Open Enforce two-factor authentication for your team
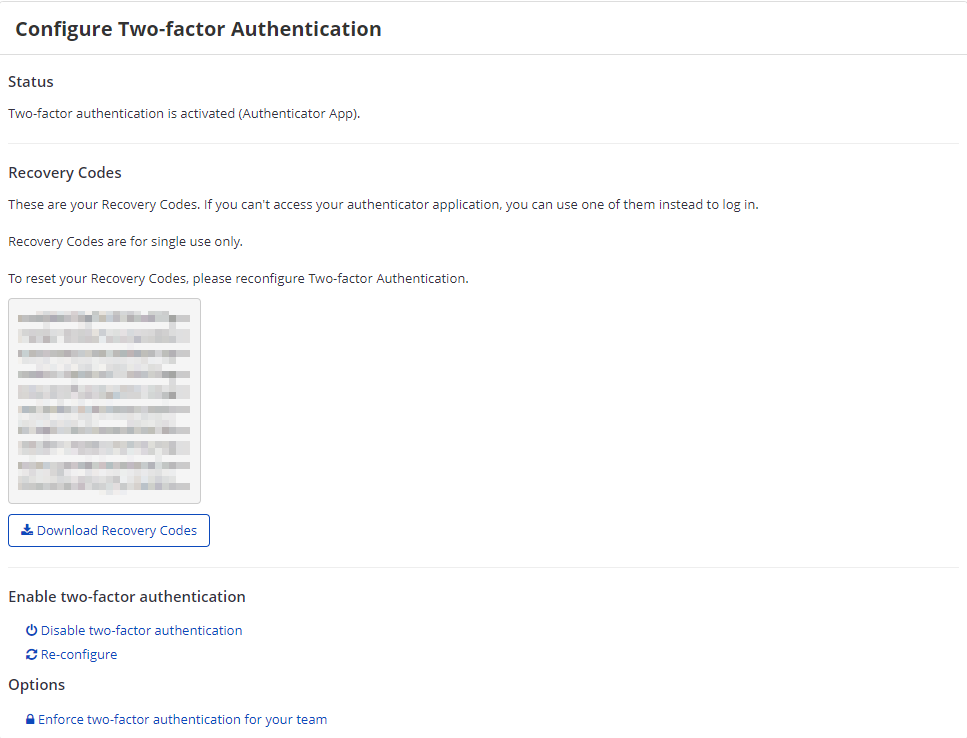Screen dimensions: 967x738 [185, 719]
